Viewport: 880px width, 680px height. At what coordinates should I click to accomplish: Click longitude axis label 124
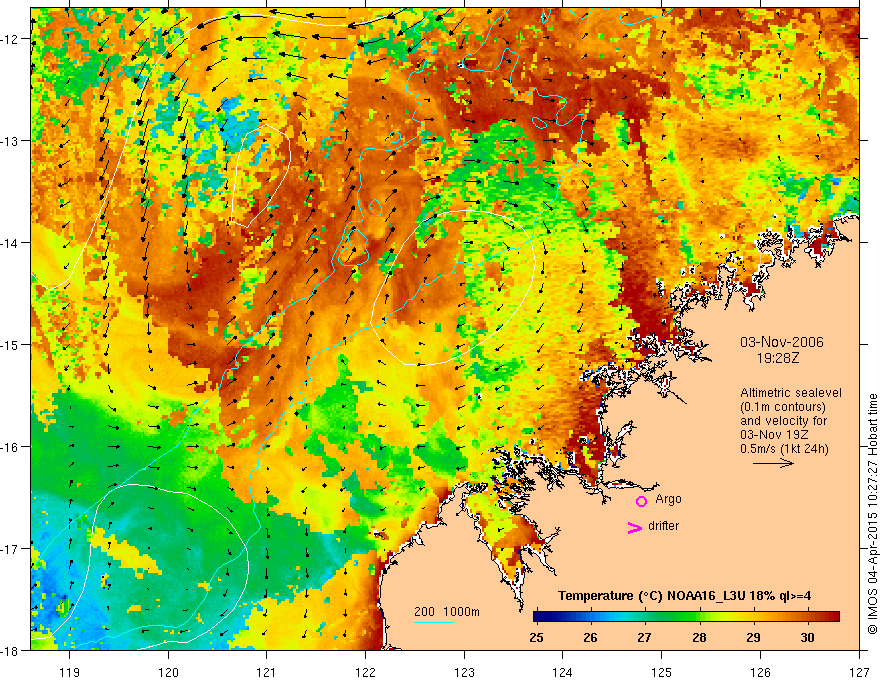pos(563,672)
